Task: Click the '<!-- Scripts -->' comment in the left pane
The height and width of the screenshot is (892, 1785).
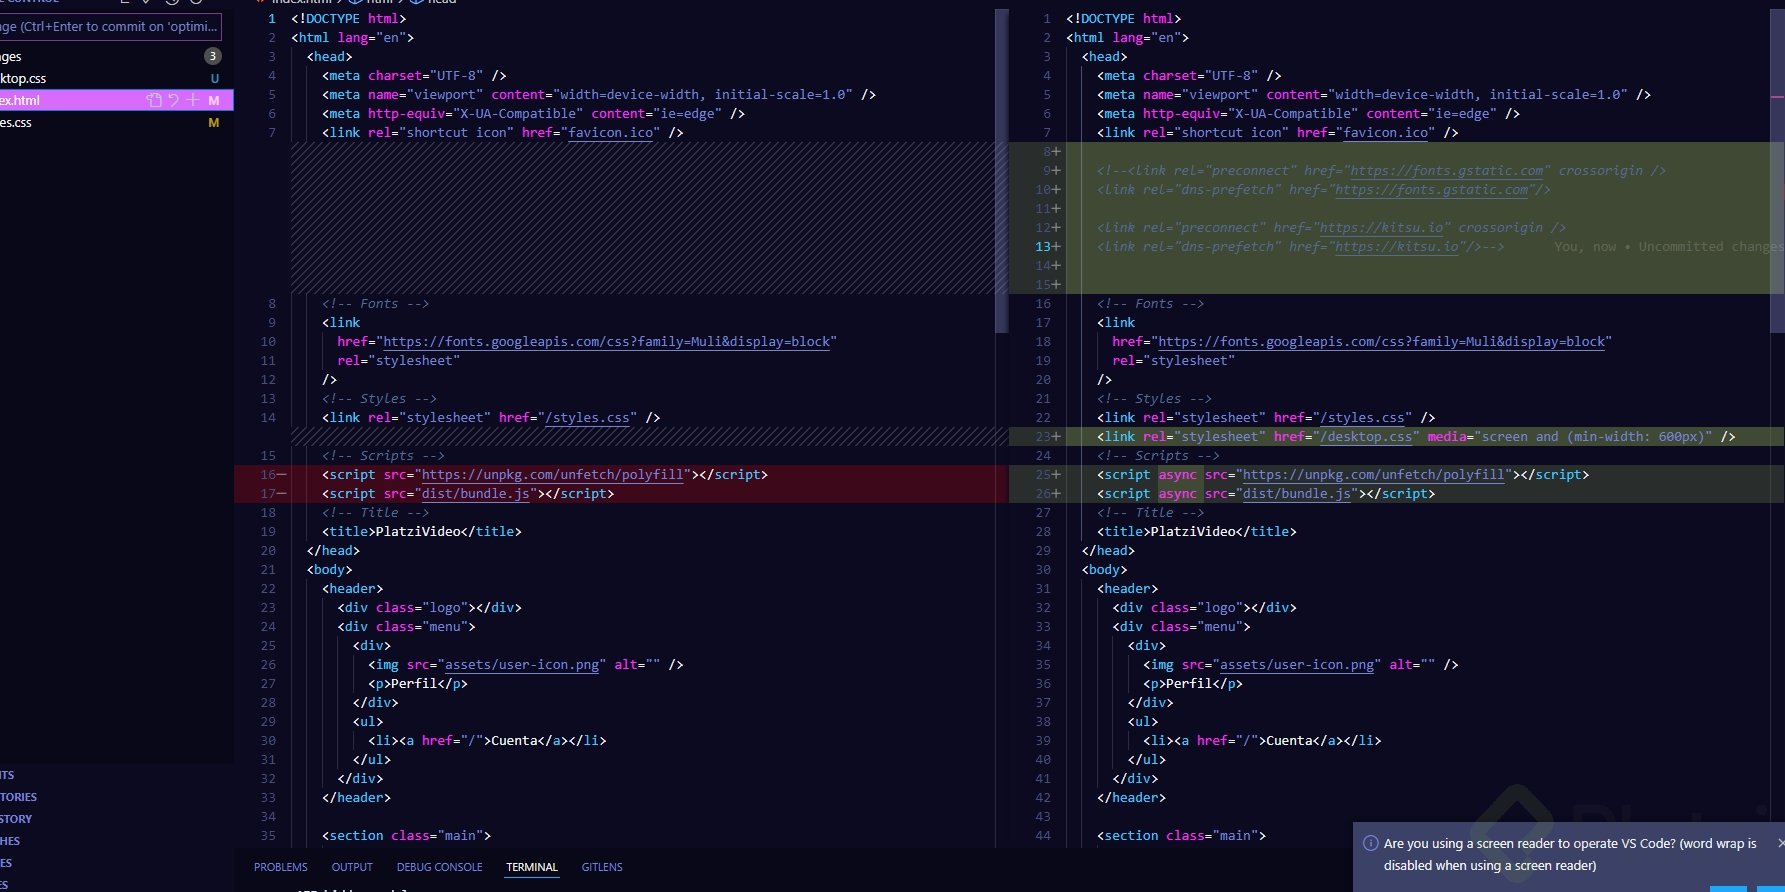Action: coord(383,455)
